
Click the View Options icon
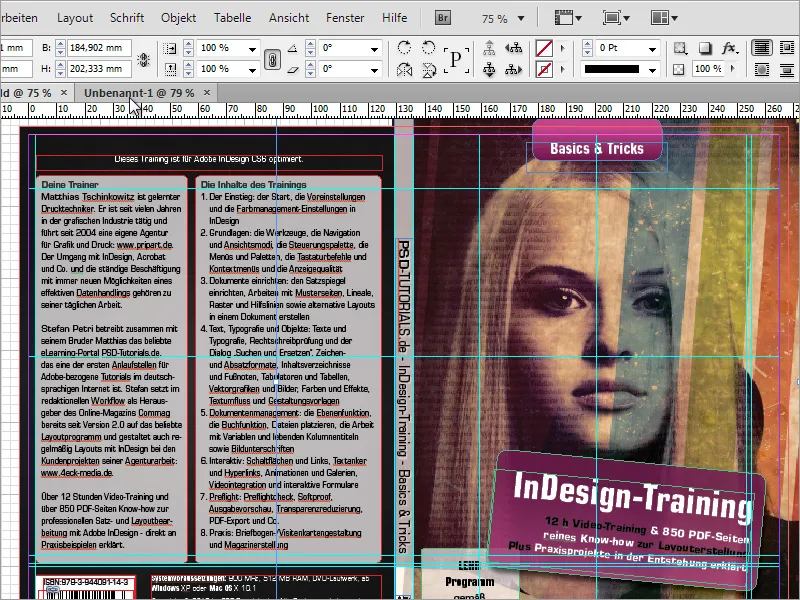pos(568,18)
